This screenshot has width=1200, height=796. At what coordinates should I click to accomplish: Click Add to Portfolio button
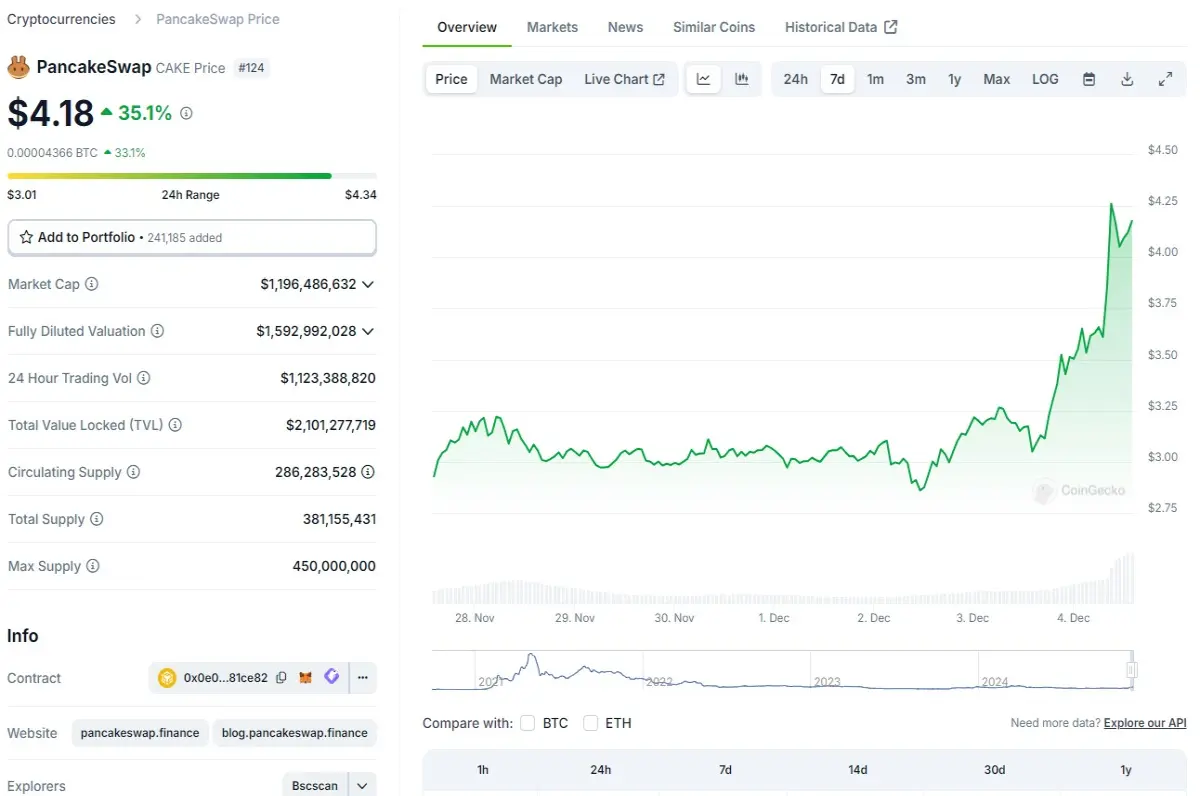pos(192,237)
